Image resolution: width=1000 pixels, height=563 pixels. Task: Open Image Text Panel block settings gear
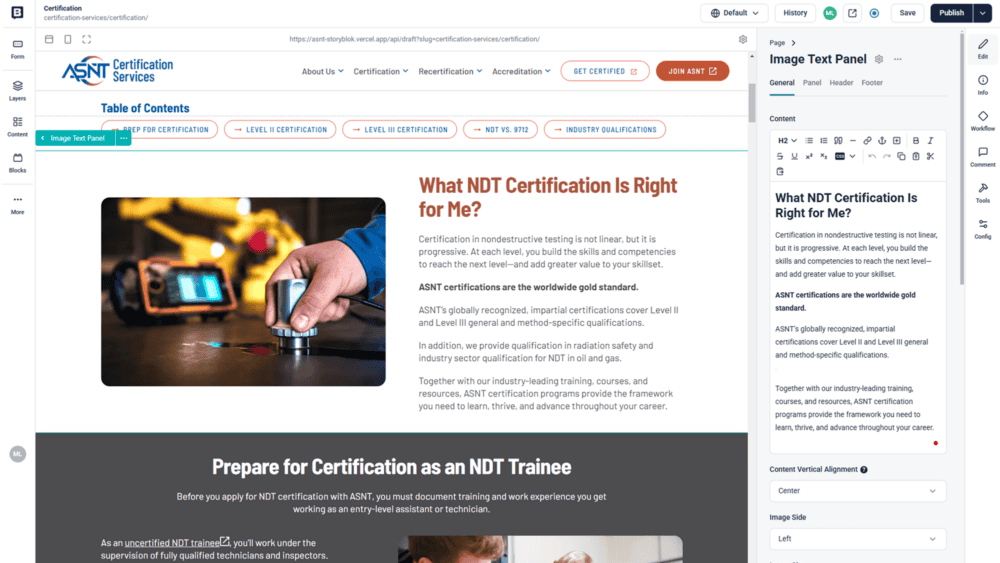(879, 59)
